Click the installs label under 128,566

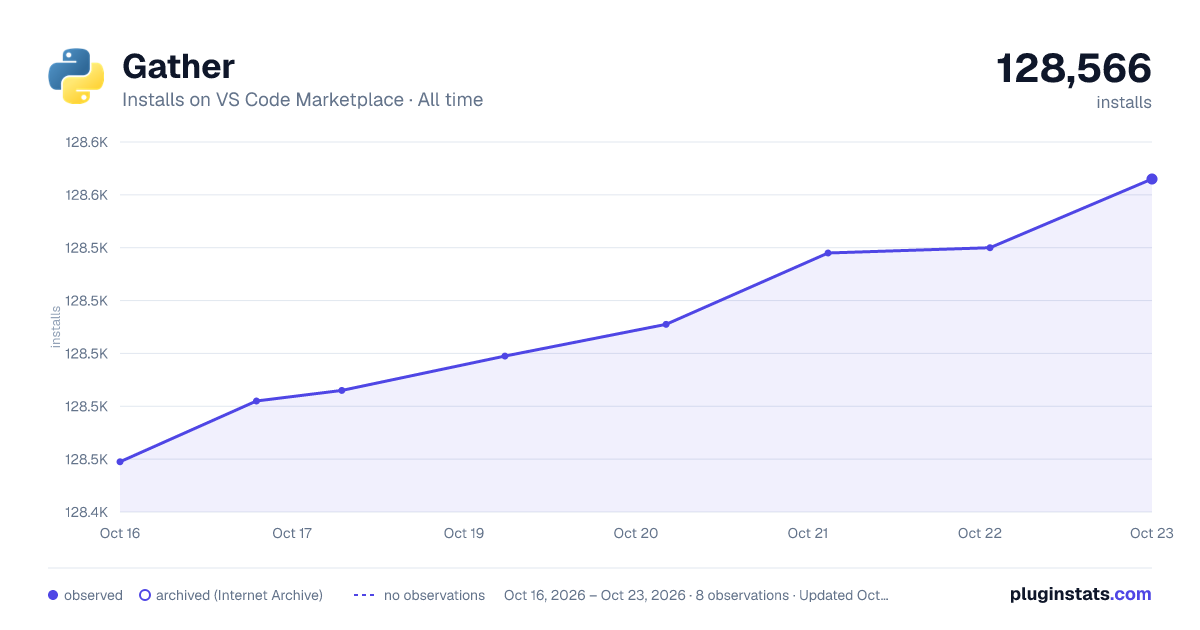(x=1124, y=102)
